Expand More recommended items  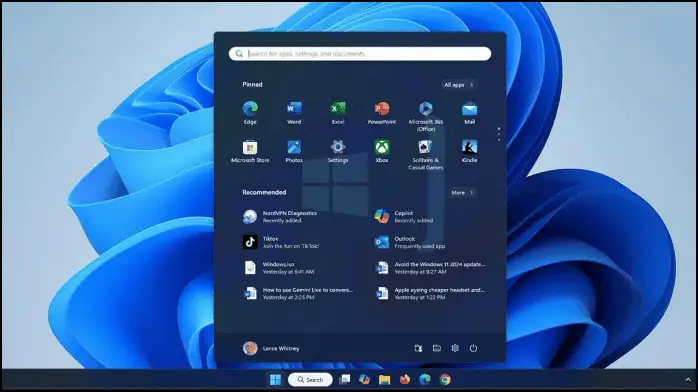[x=462, y=193]
